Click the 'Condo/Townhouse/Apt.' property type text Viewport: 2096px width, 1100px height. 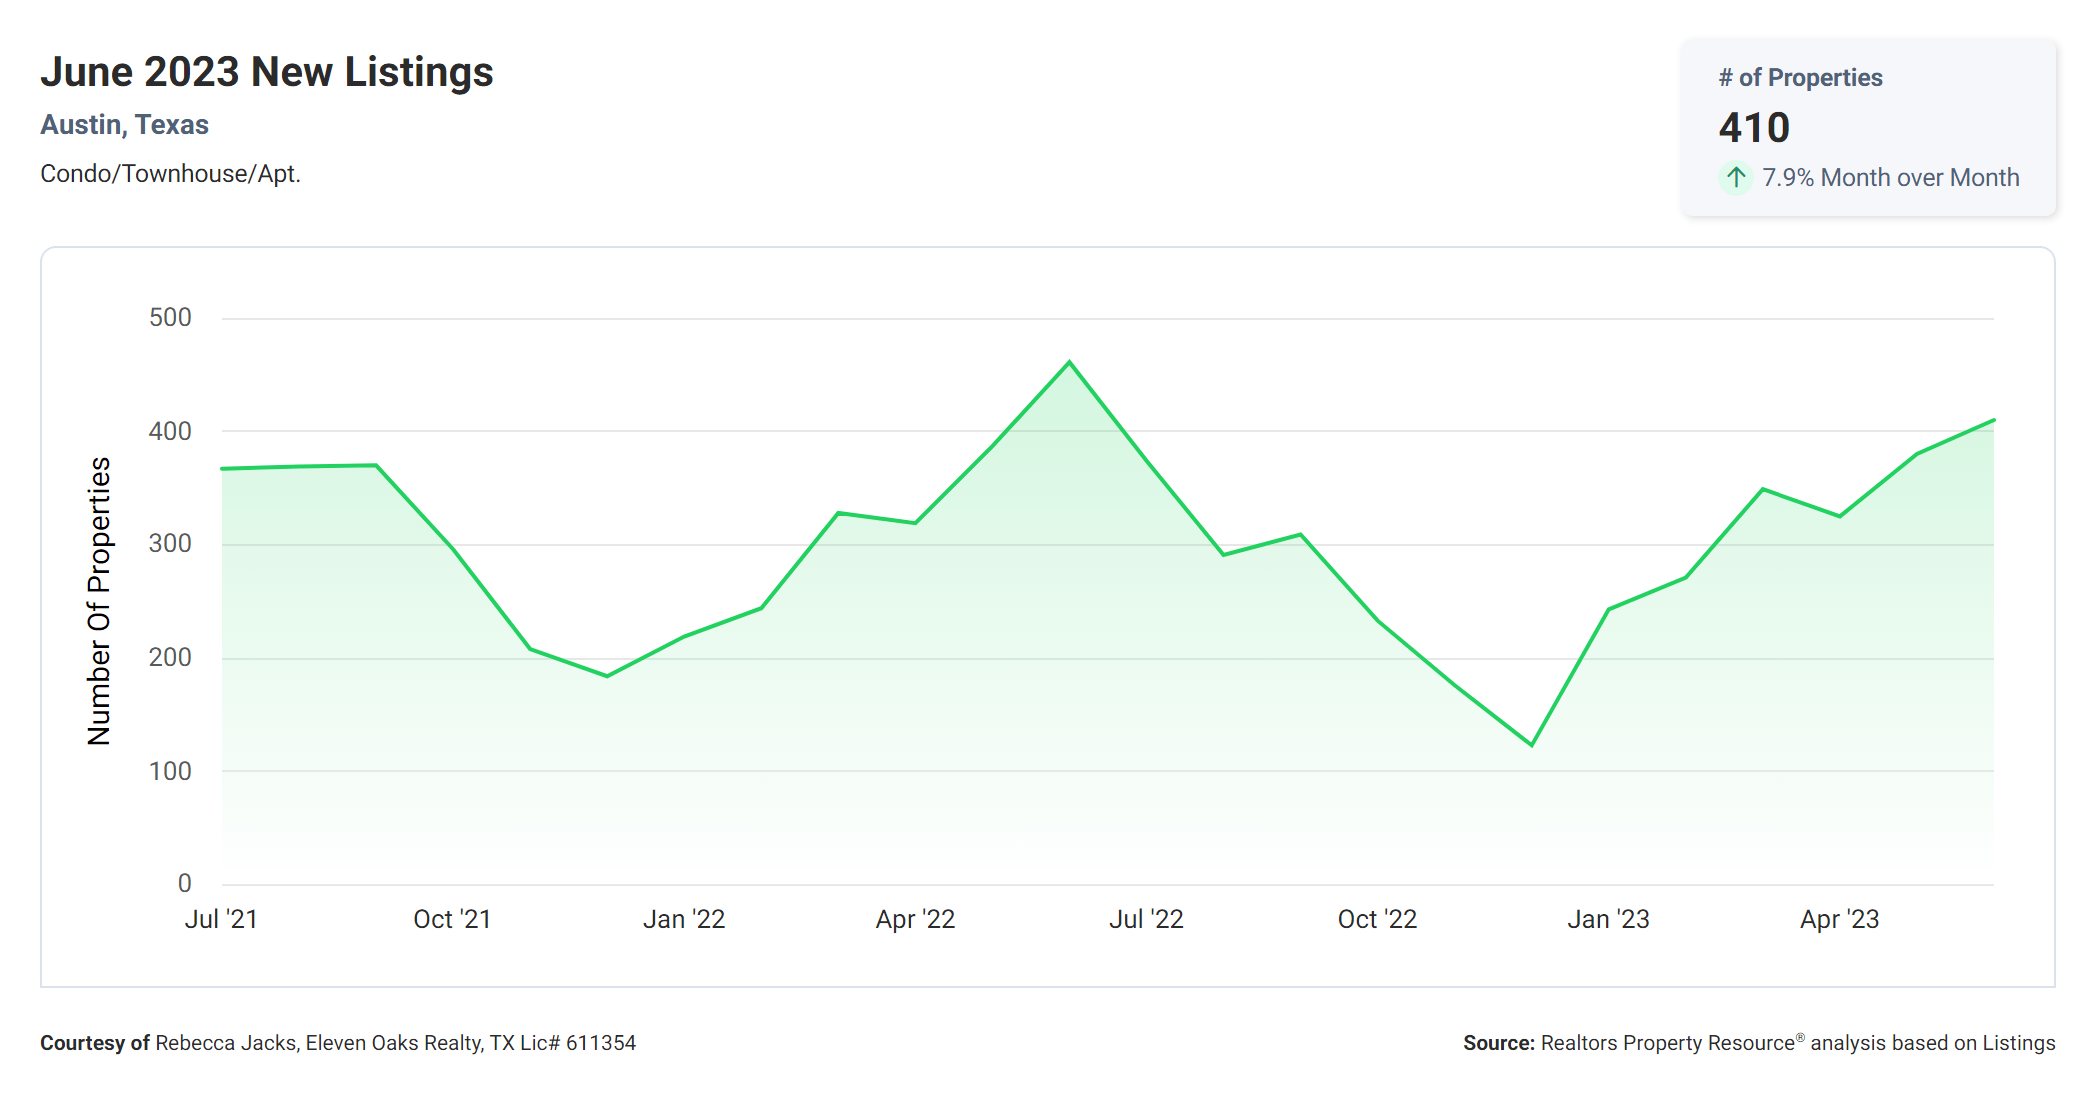pyautogui.click(x=170, y=174)
